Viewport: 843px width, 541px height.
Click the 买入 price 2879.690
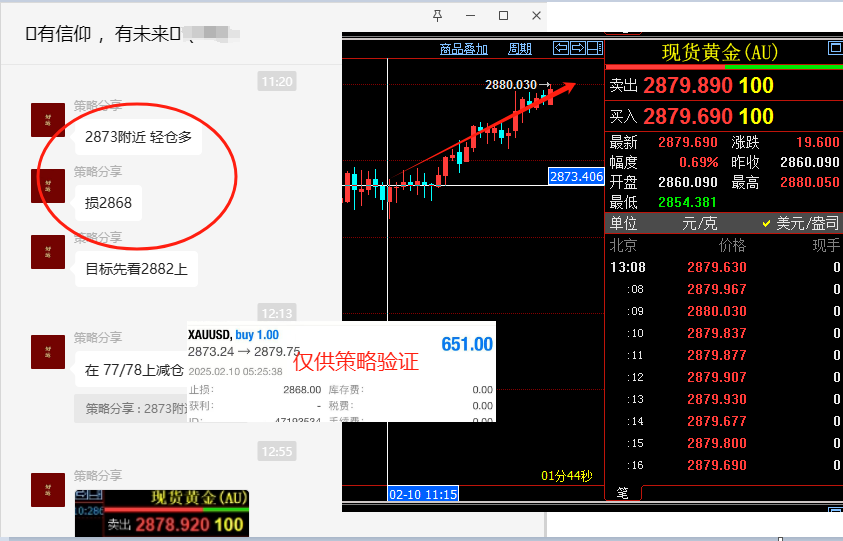click(688, 116)
